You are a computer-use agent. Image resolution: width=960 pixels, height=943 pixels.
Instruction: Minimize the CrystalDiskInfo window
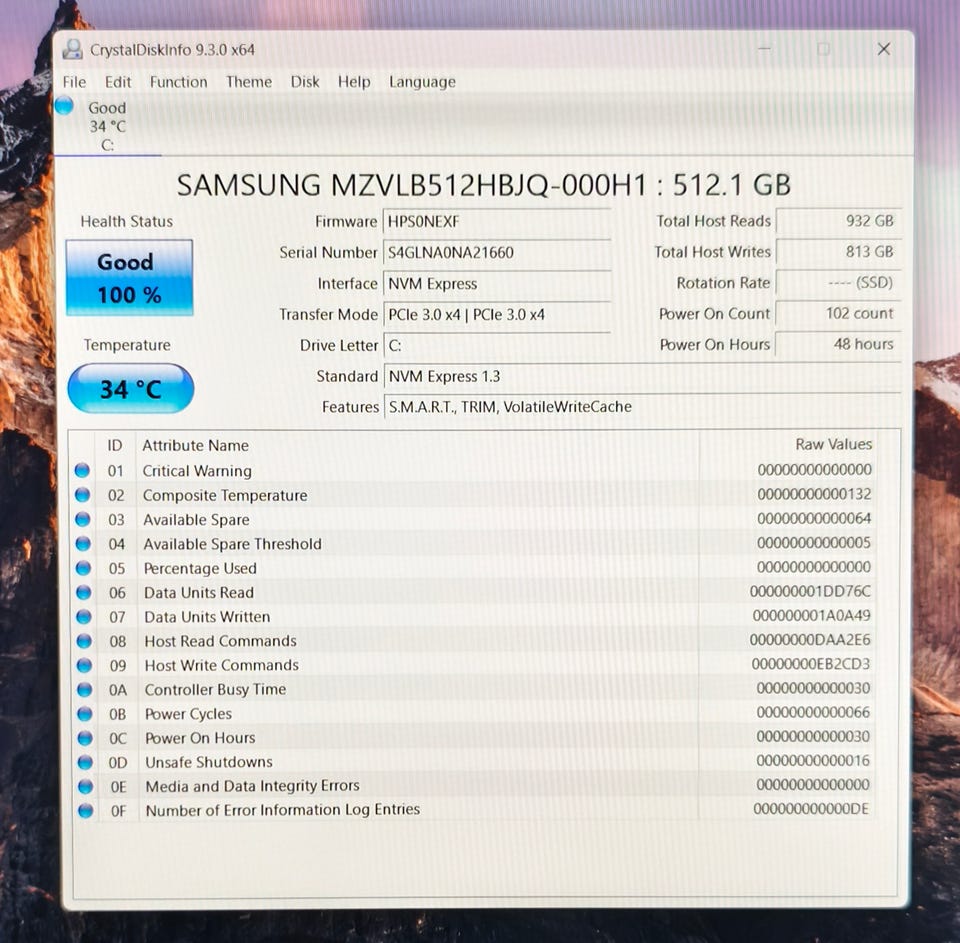764,49
